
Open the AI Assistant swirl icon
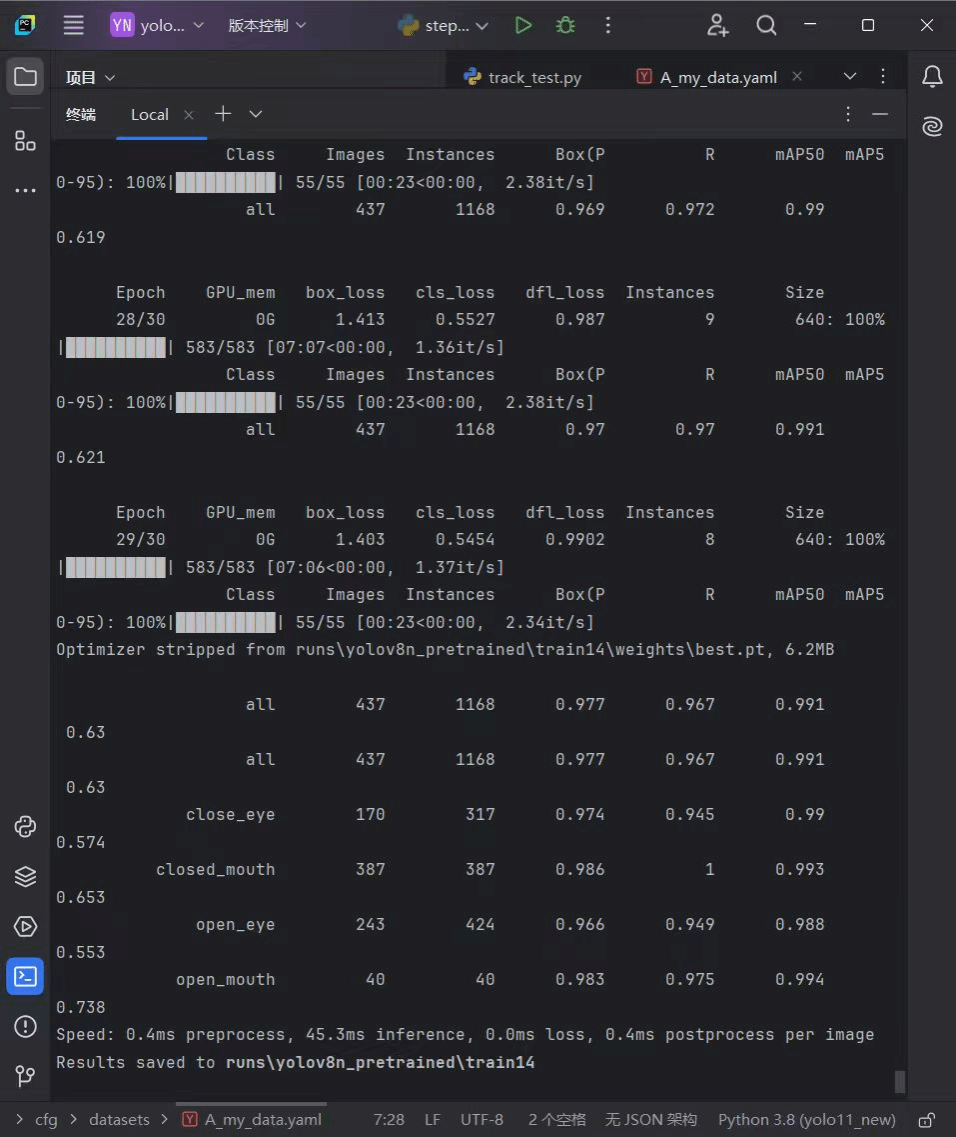[x=932, y=126]
